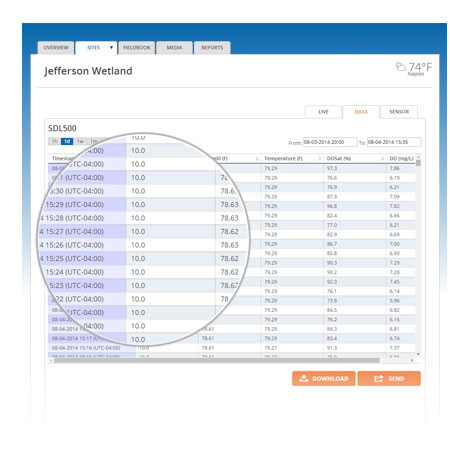Expand the SITES tab dropdown arrow
This screenshot has height=450, width=450.
point(111,47)
